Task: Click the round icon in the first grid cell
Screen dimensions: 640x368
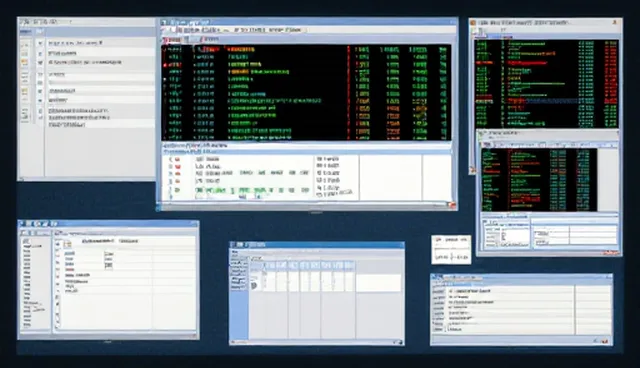Action: pyautogui.click(x=254, y=285)
